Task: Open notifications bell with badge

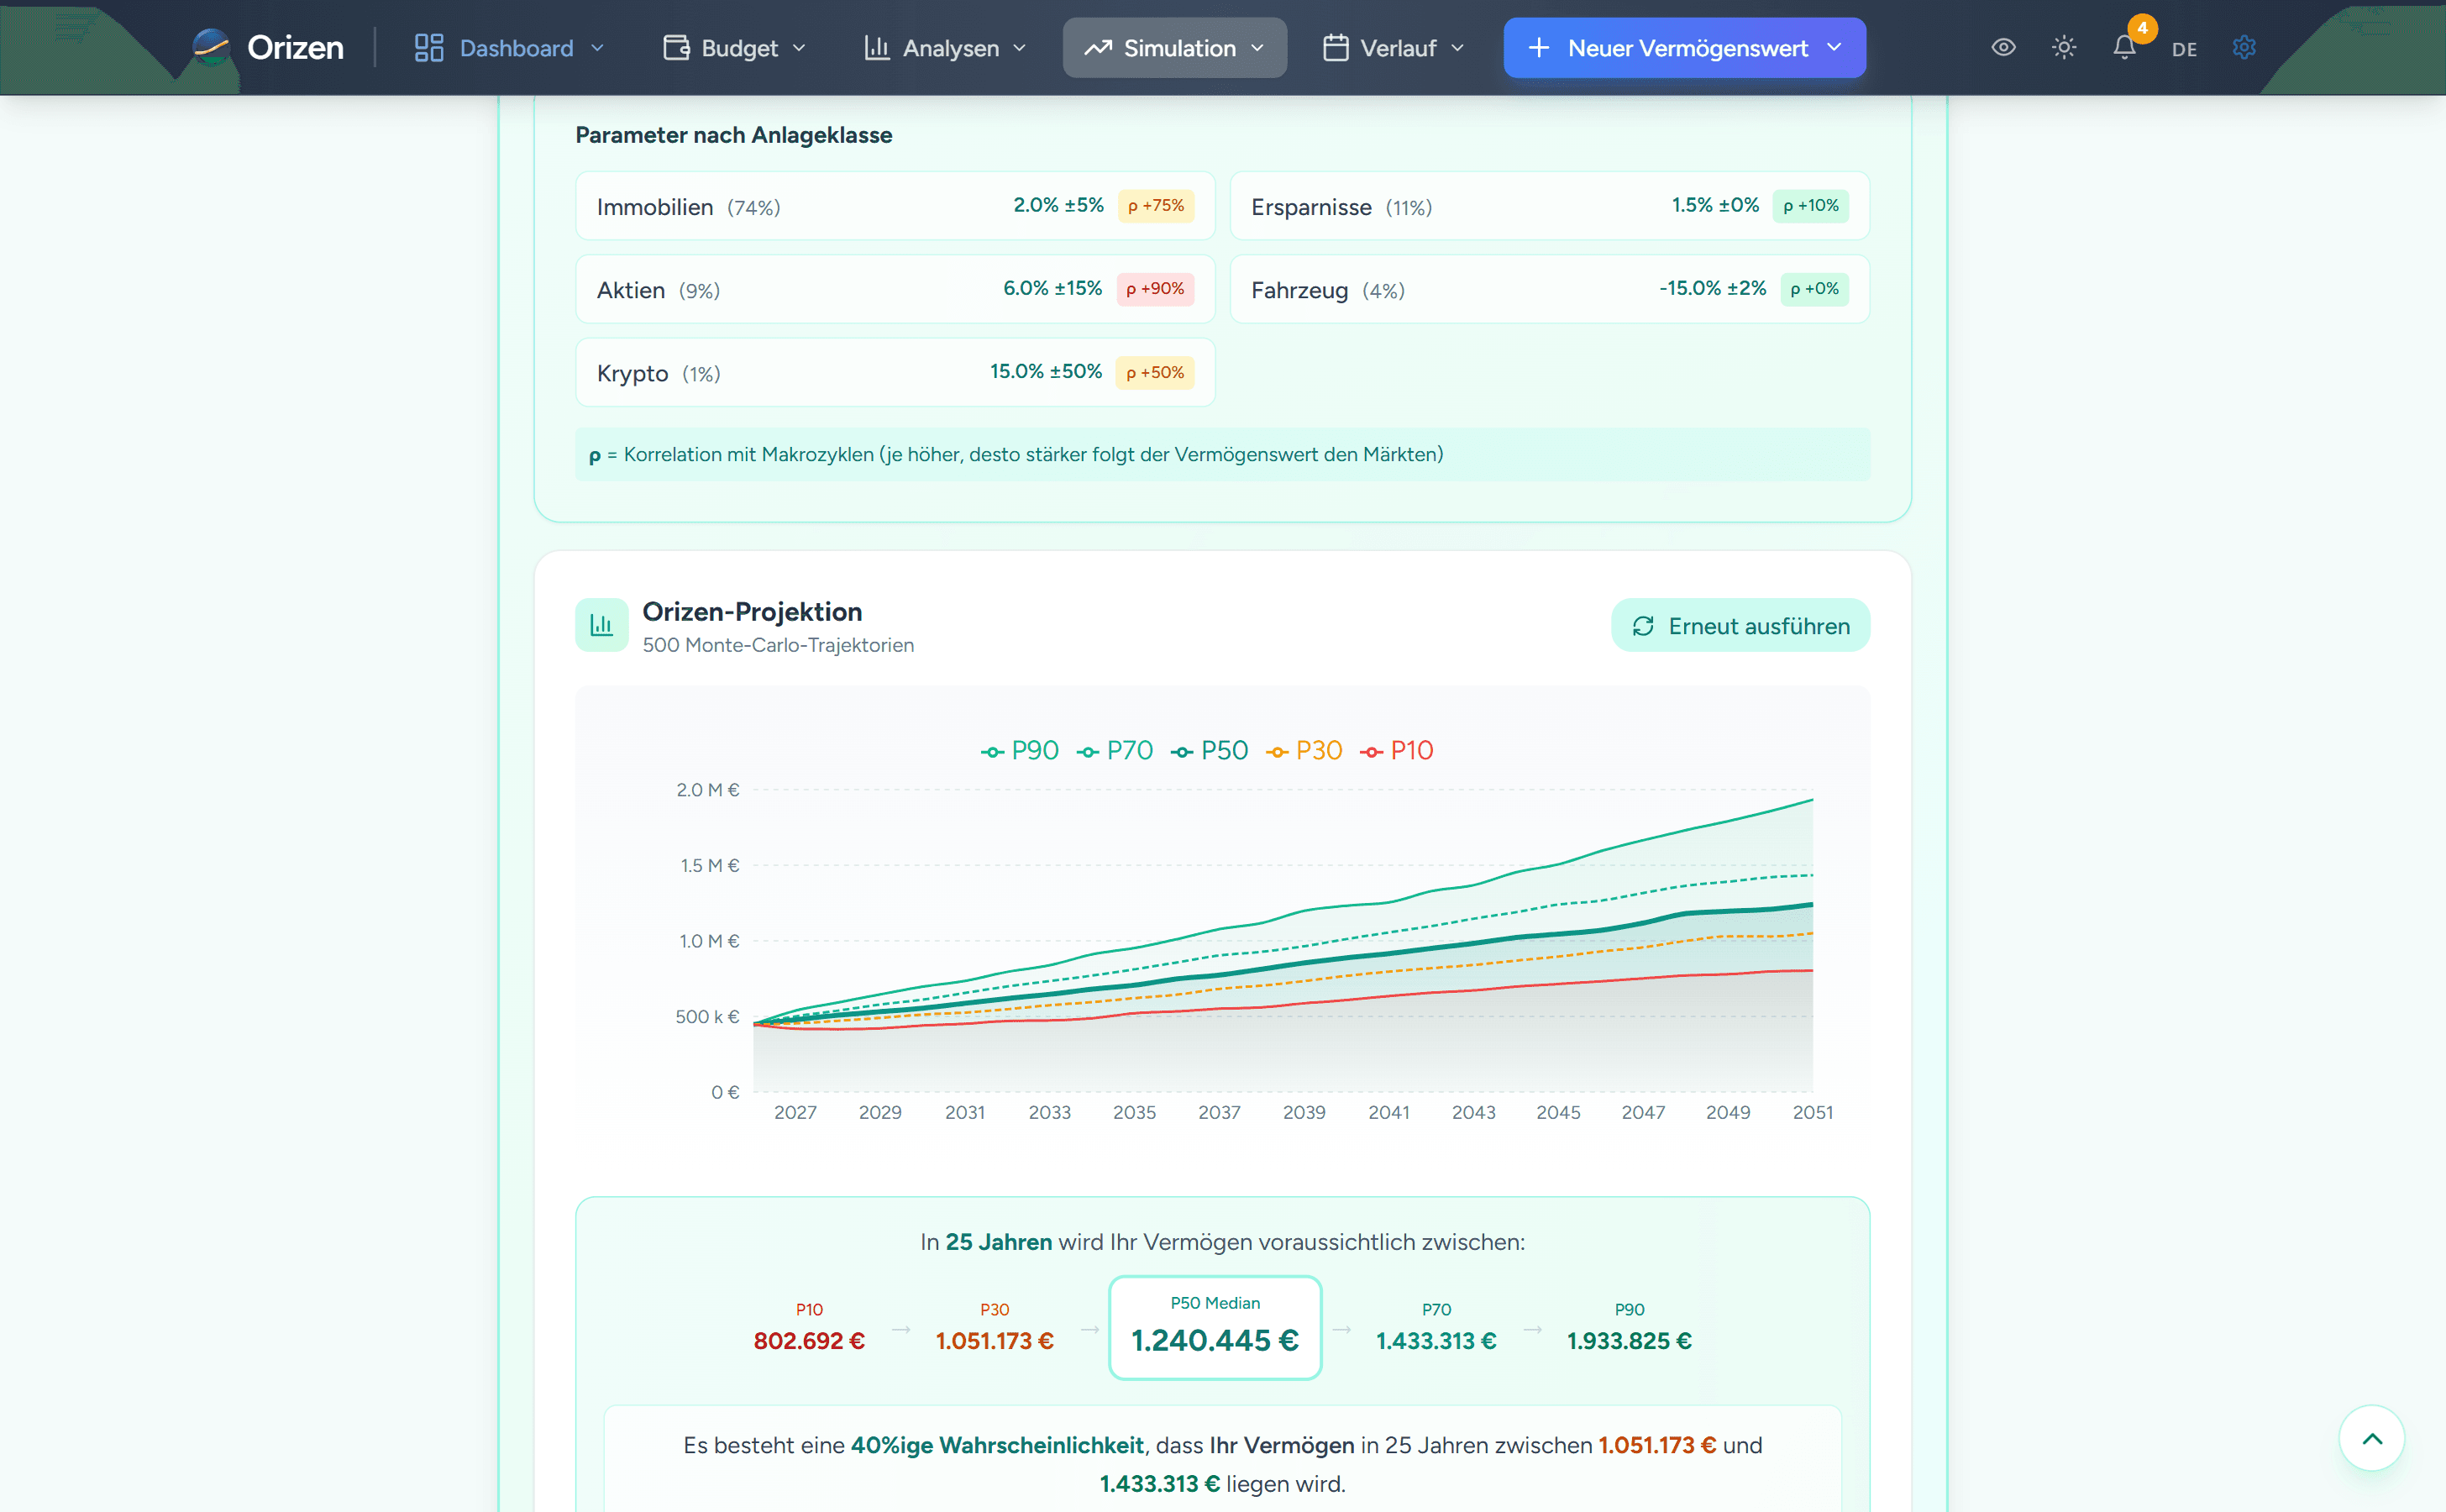Action: pos(2125,46)
